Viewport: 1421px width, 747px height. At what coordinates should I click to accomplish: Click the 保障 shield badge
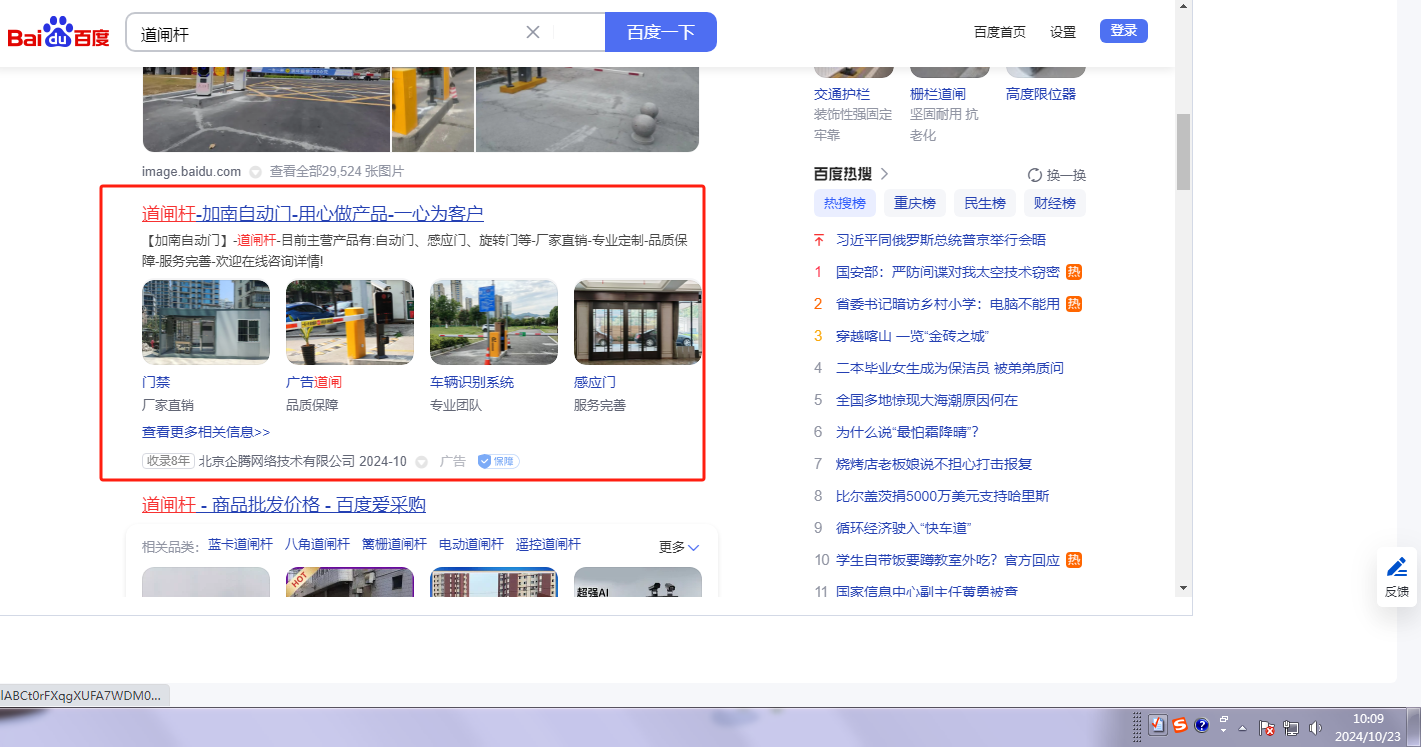pos(498,461)
